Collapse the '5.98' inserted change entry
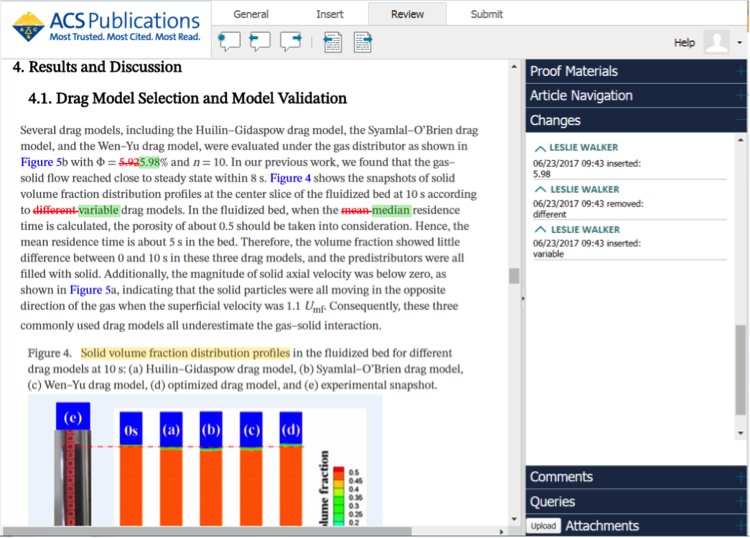Viewport: 750px width, 538px height. pos(540,148)
